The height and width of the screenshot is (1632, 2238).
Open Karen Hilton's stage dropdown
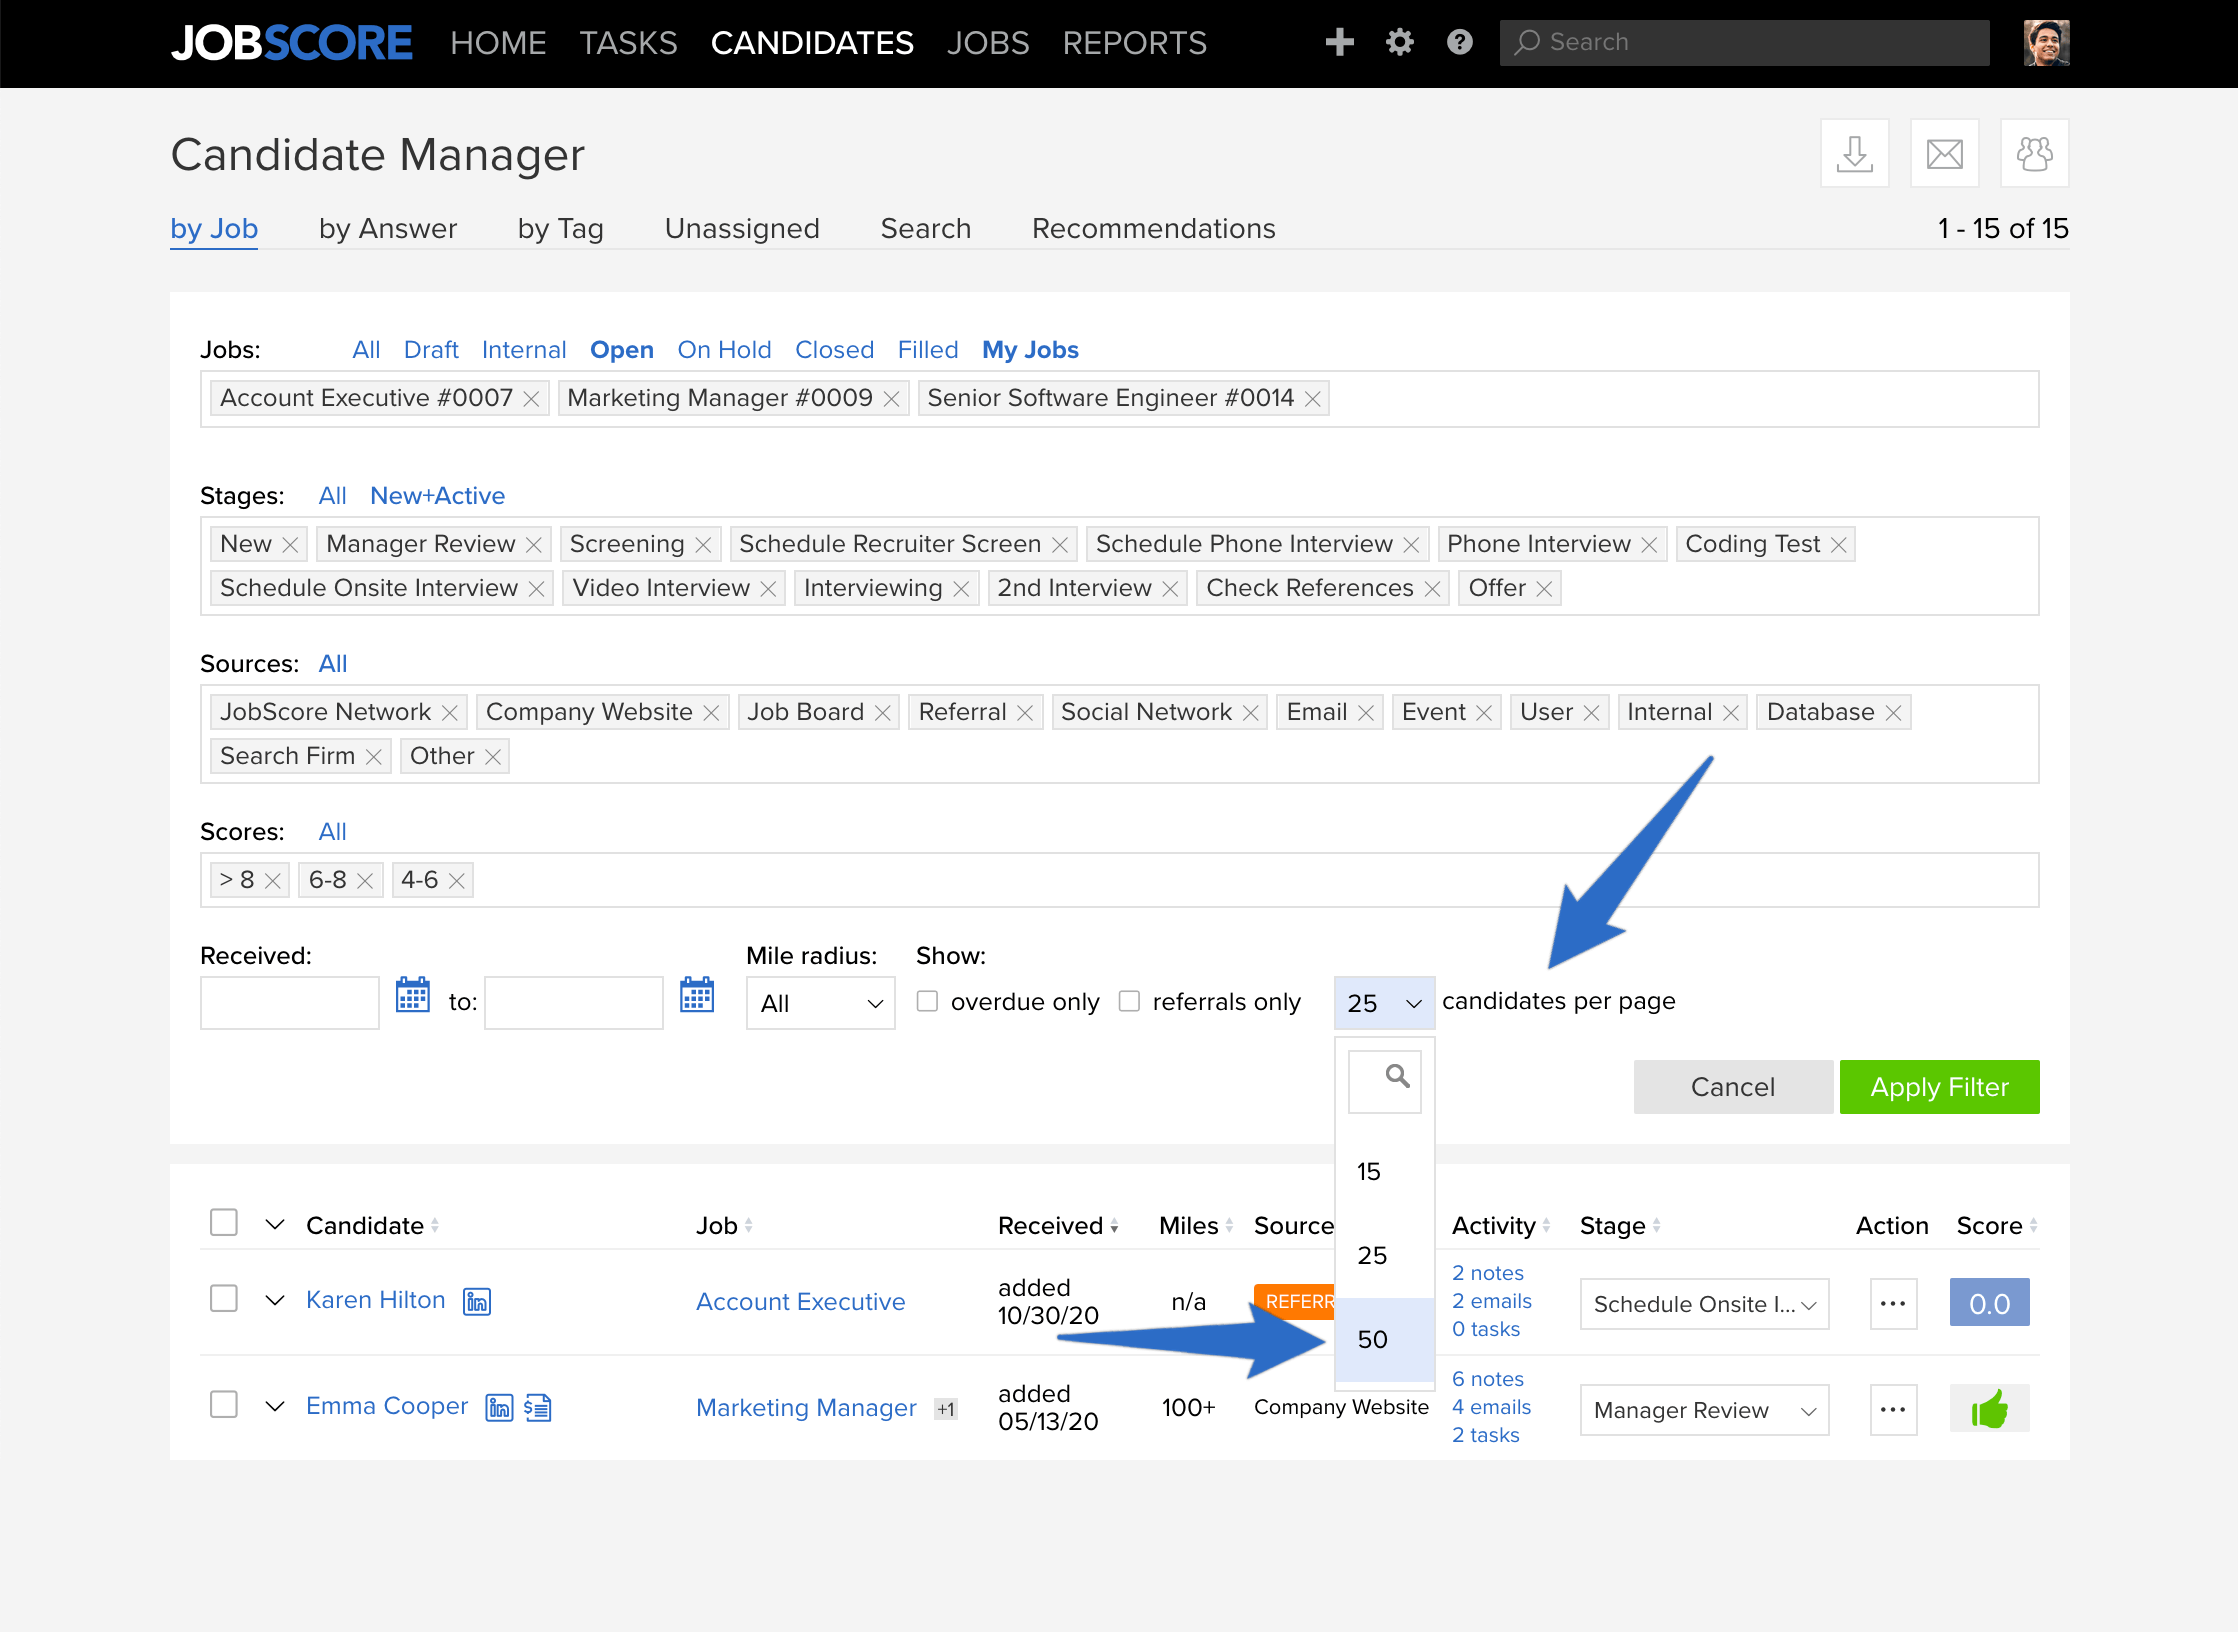tap(1704, 1304)
